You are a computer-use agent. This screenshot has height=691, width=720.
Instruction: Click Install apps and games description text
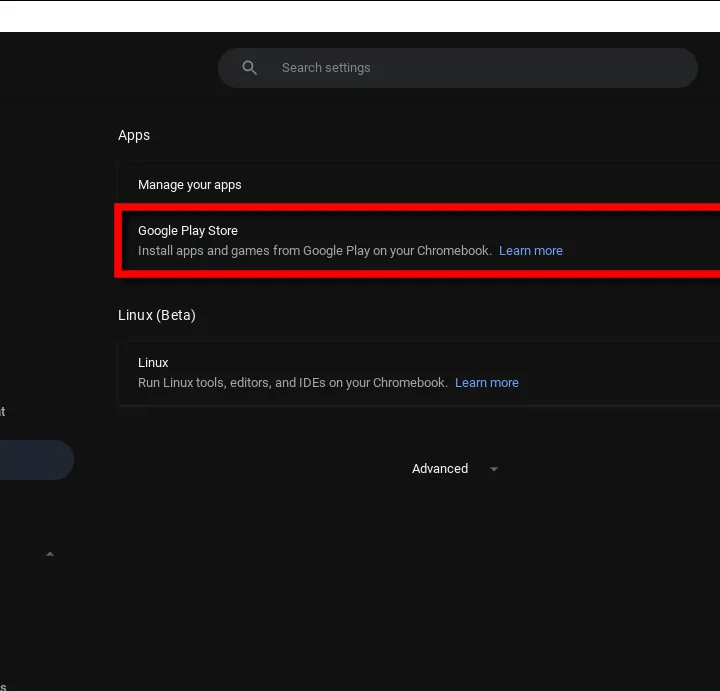coord(315,251)
